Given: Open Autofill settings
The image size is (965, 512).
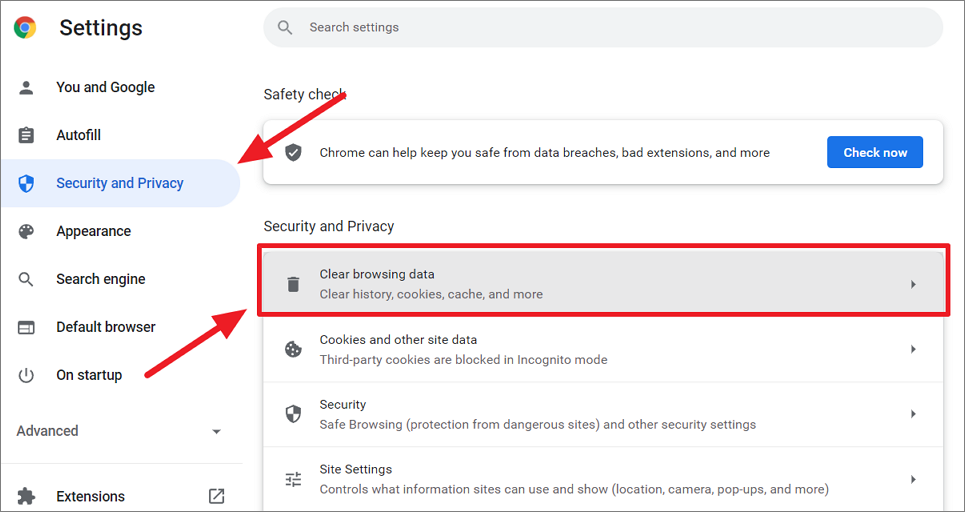Looking at the screenshot, I should pos(78,135).
